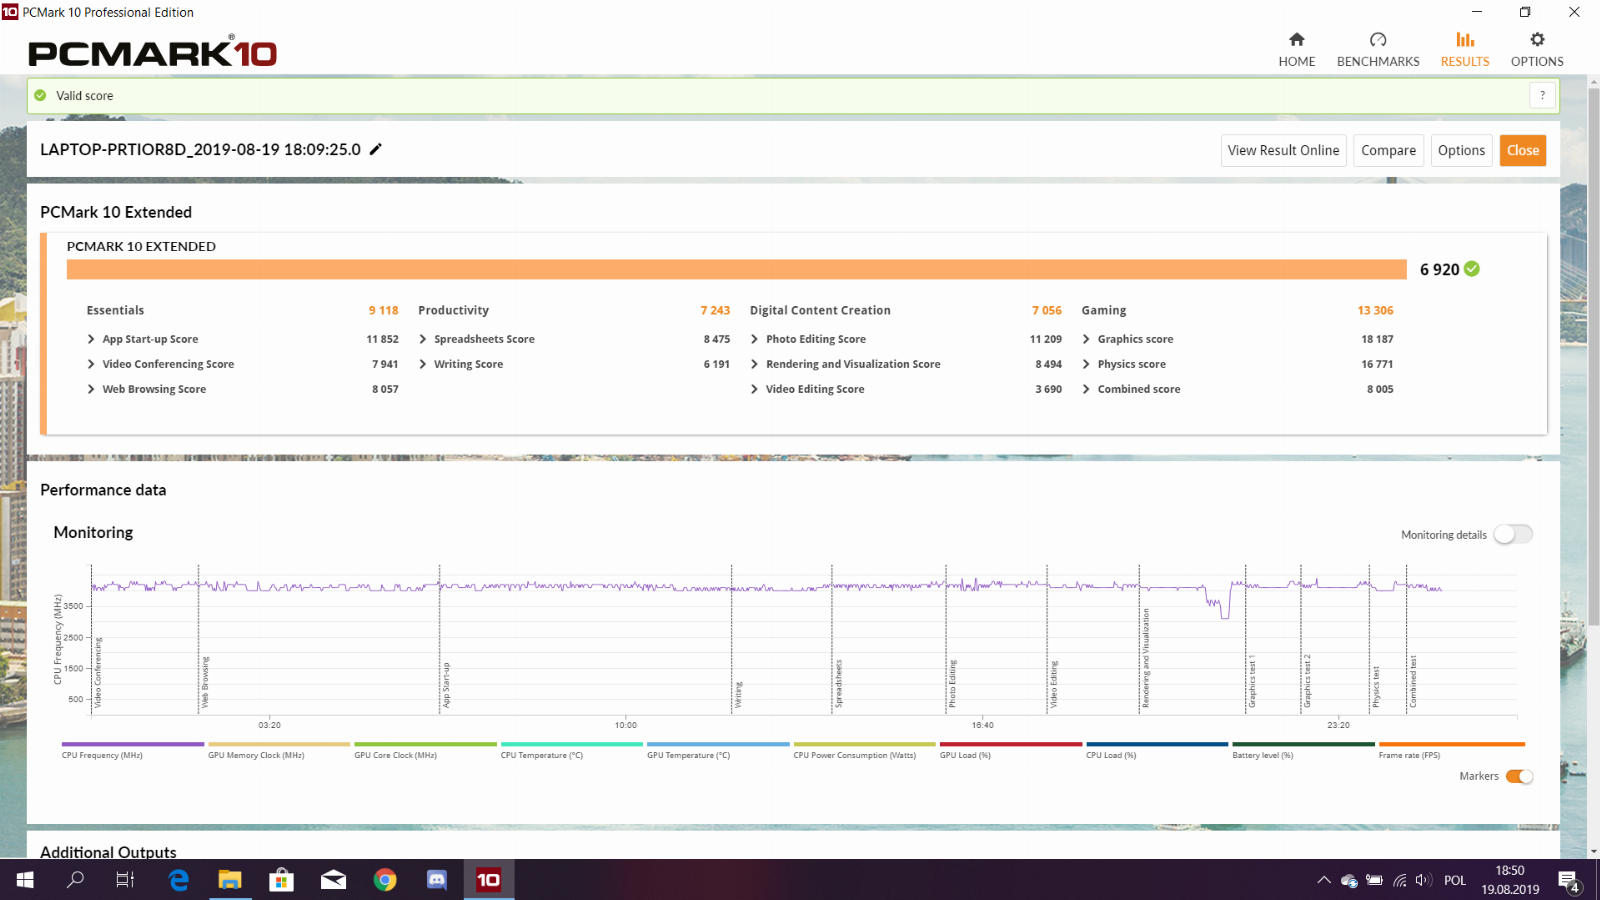Open Microsoft Store from the taskbar
The width and height of the screenshot is (1600, 900).
click(x=282, y=880)
